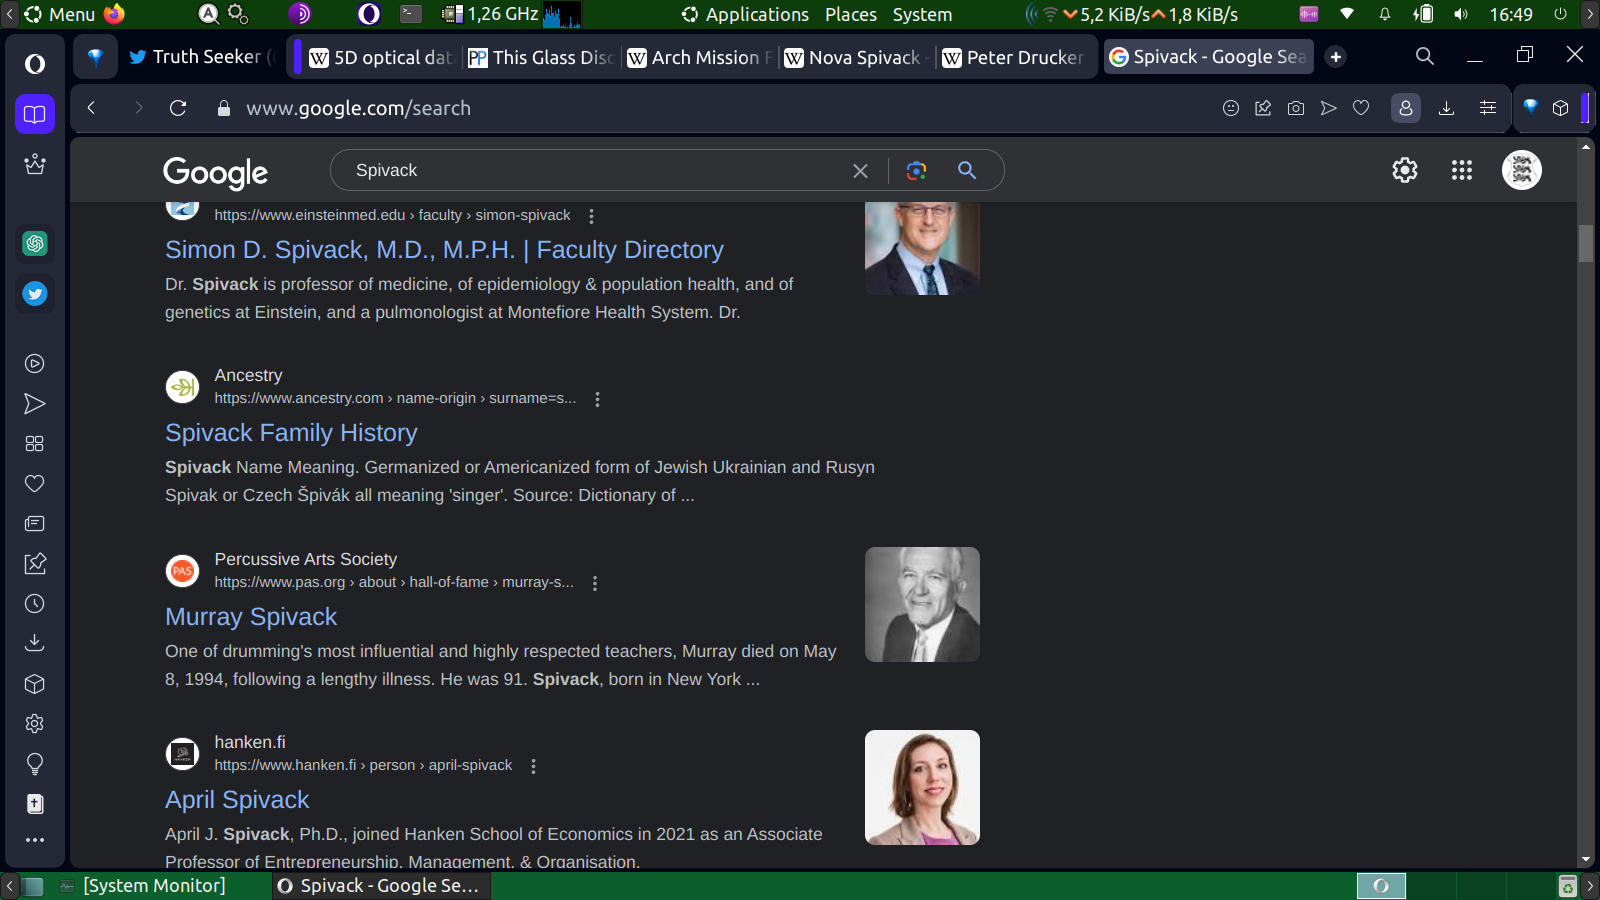
Task: Open the April Spivack result link
Action: click(x=237, y=800)
